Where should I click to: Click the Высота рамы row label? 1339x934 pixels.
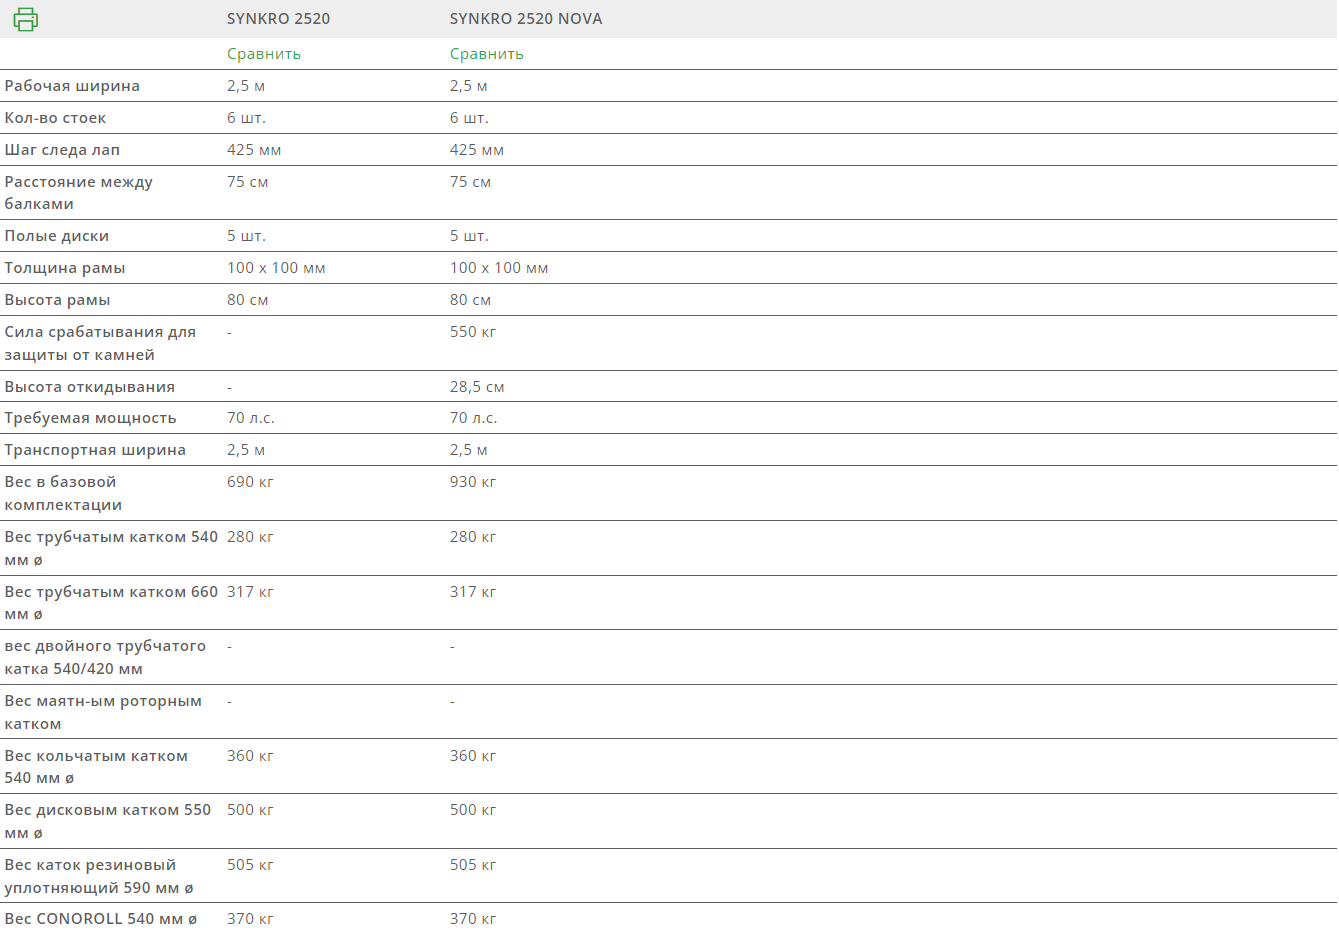[57, 300]
